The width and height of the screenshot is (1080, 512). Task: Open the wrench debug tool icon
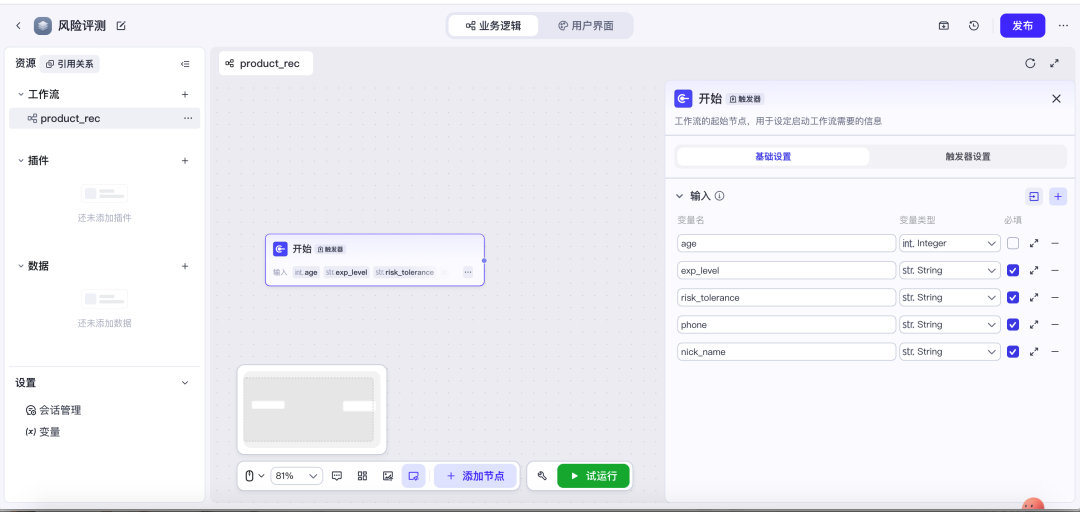542,475
